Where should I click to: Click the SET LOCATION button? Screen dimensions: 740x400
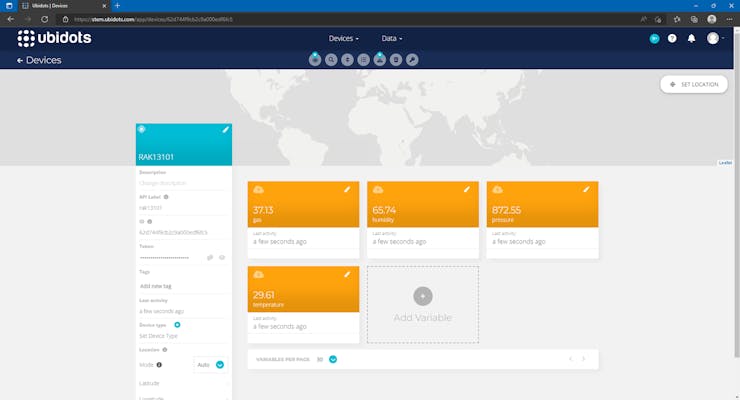[694, 84]
